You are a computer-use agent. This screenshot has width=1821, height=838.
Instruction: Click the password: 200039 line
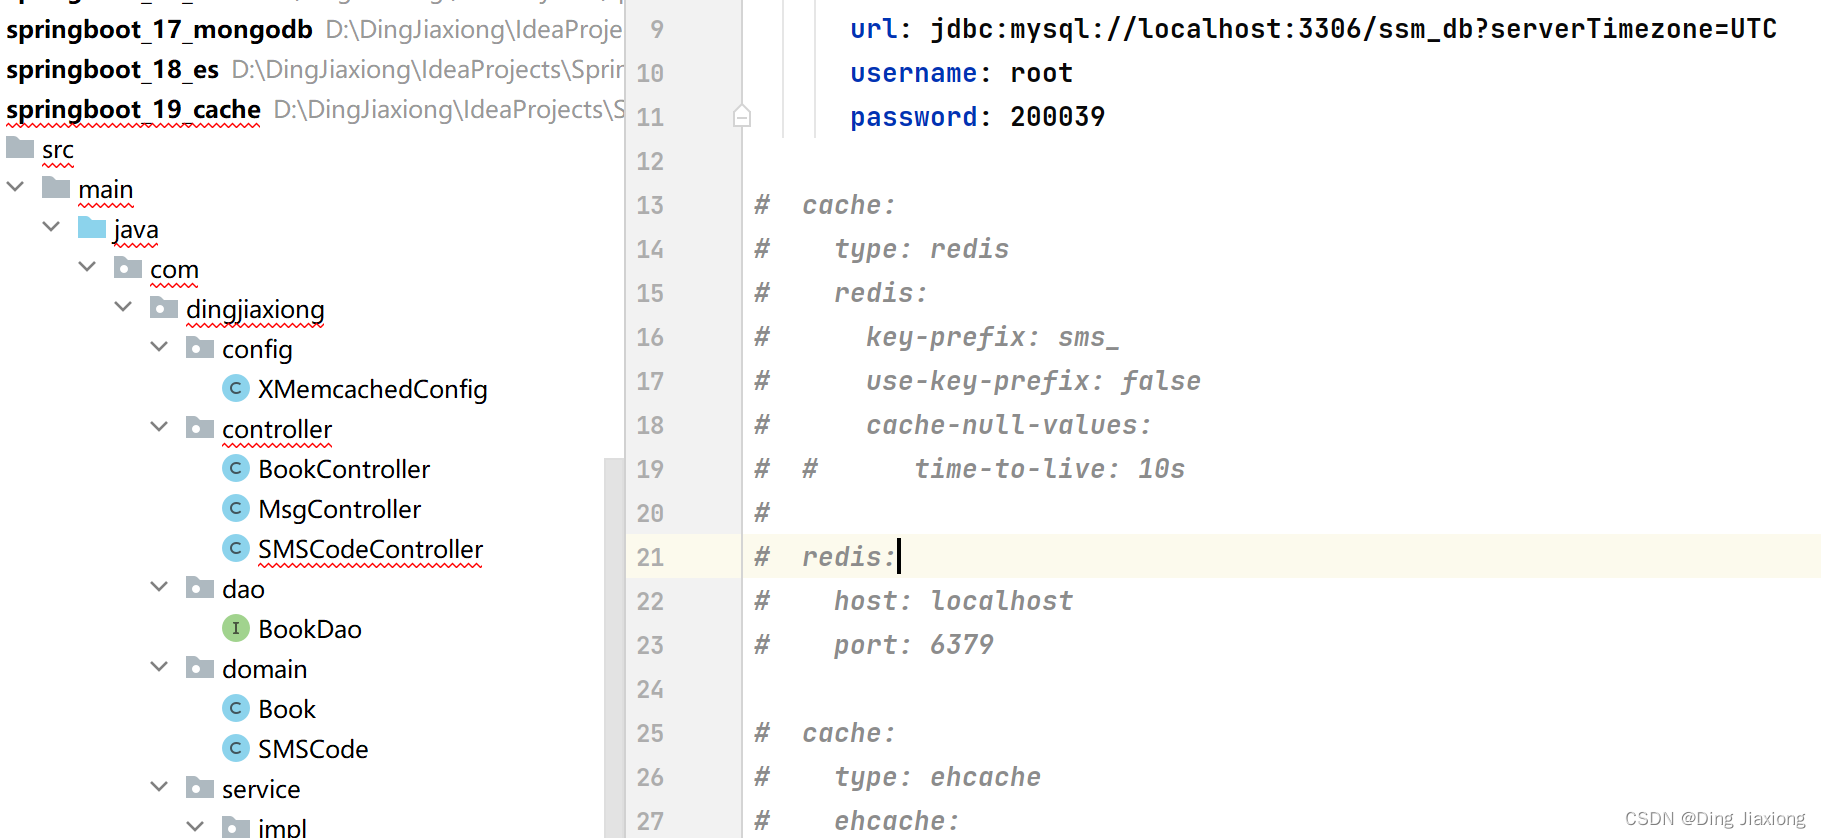coord(977,117)
